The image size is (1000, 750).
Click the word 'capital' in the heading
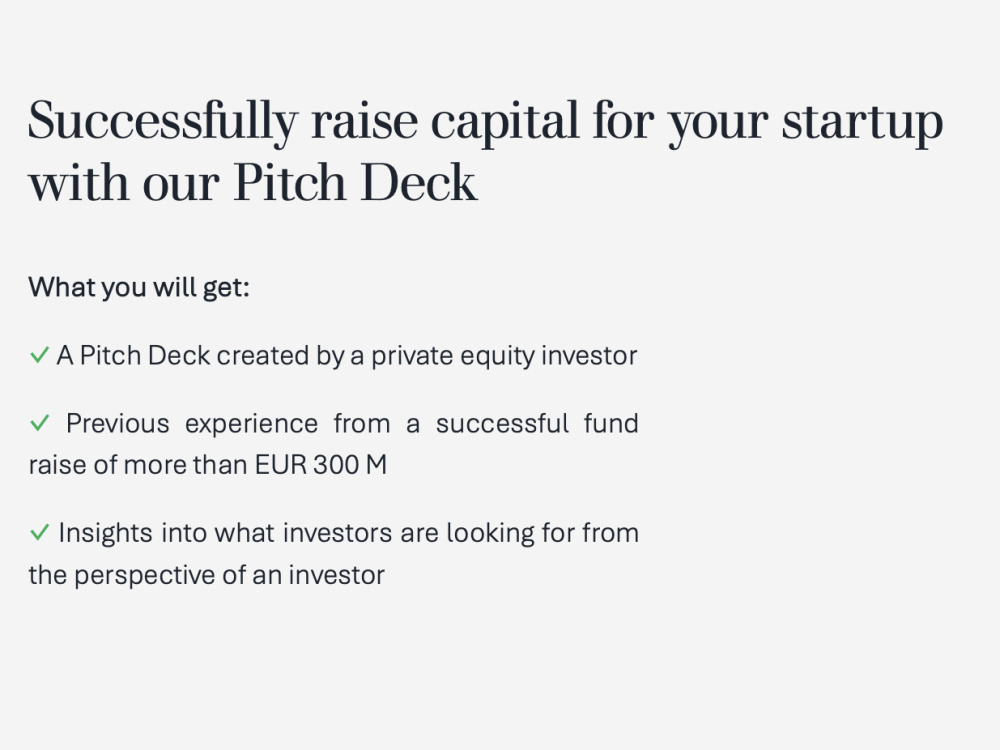tap(504, 123)
